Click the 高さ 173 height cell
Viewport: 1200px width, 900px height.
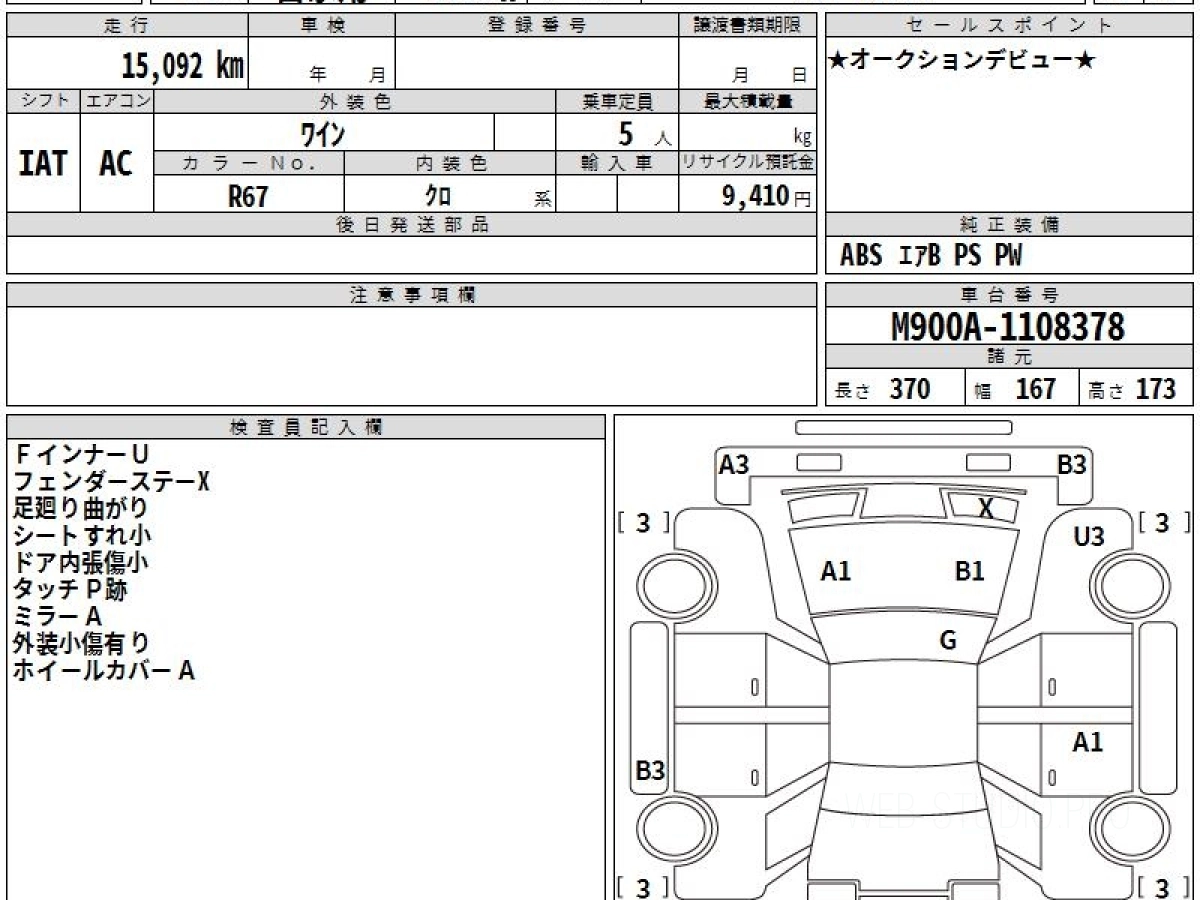pos(1136,389)
